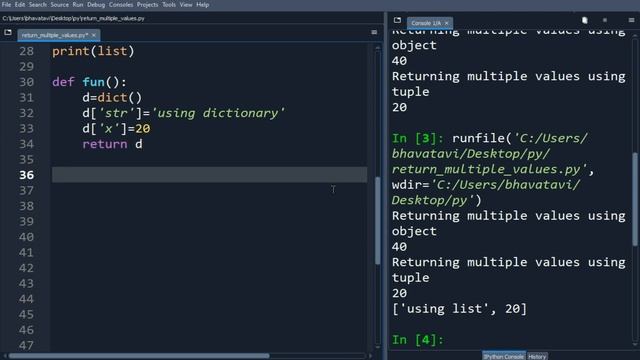This screenshot has height=360, width=640.
Task: Click the 'return d' code line
Action: pos(112,144)
